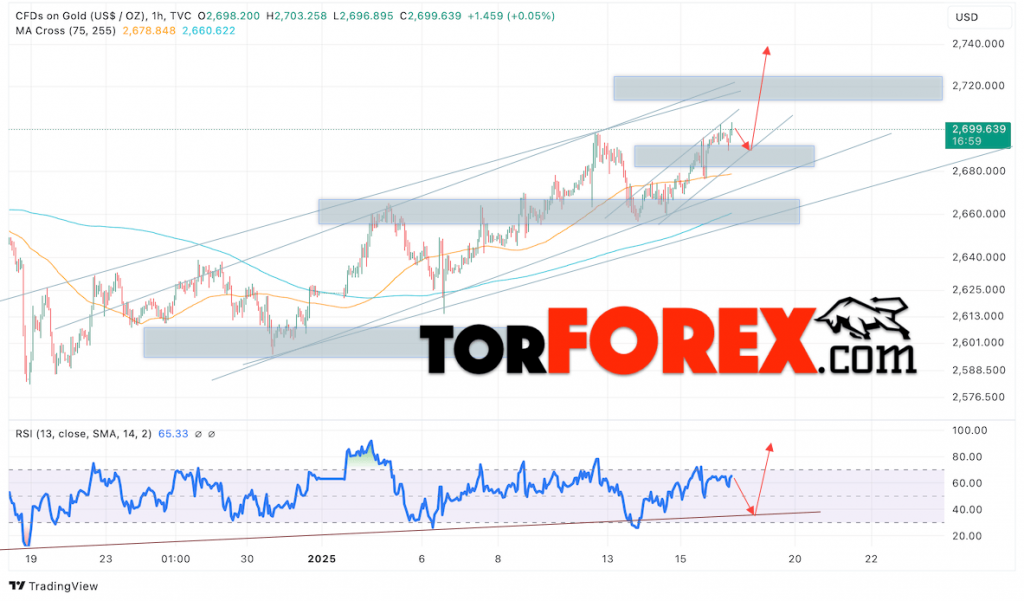This screenshot has height=601, width=1024.
Task: Open the TVC exchange label in the header
Action: [x=181, y=16]
